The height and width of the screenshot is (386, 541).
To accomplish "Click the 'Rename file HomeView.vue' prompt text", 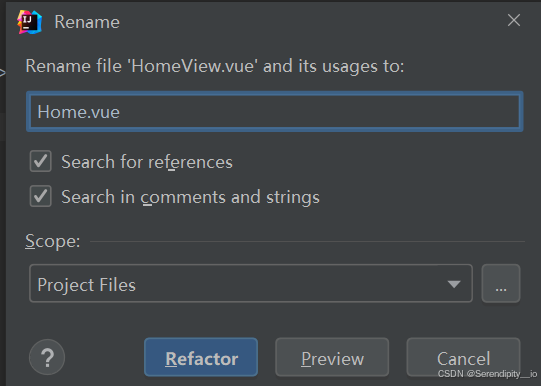I will tap(215, 66).
